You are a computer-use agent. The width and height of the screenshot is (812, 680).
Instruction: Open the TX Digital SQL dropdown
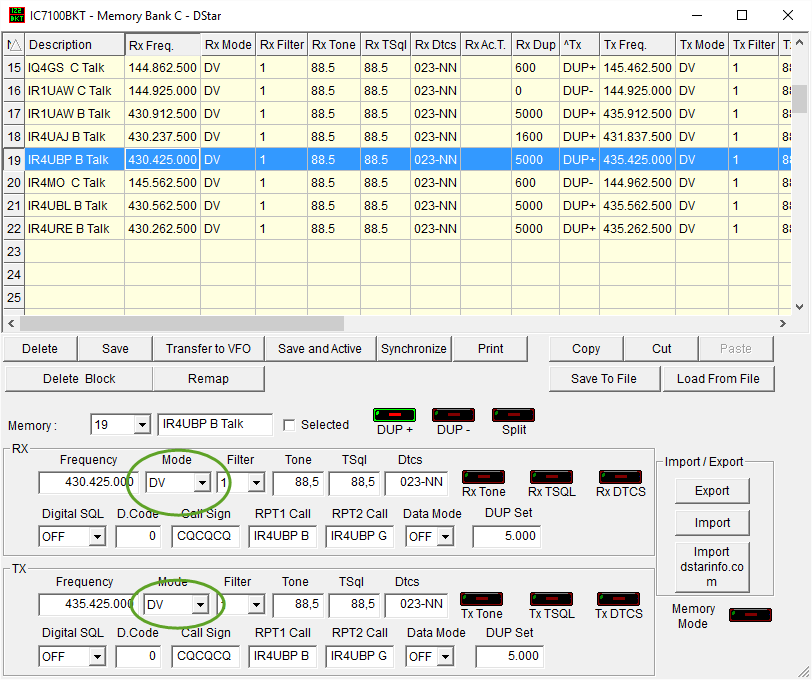97,657
